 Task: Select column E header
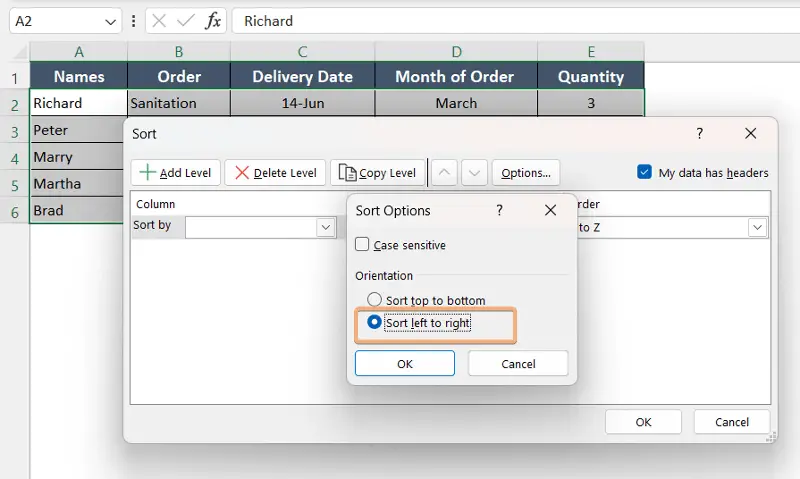point(591,52)
